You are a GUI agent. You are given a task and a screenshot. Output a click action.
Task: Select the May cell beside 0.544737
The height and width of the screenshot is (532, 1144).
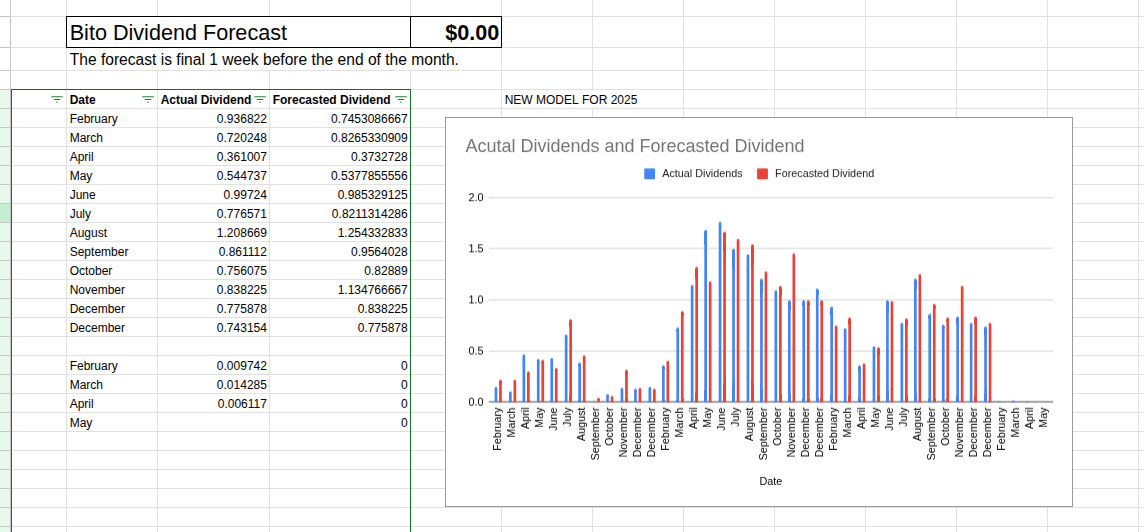coord(112,176)
